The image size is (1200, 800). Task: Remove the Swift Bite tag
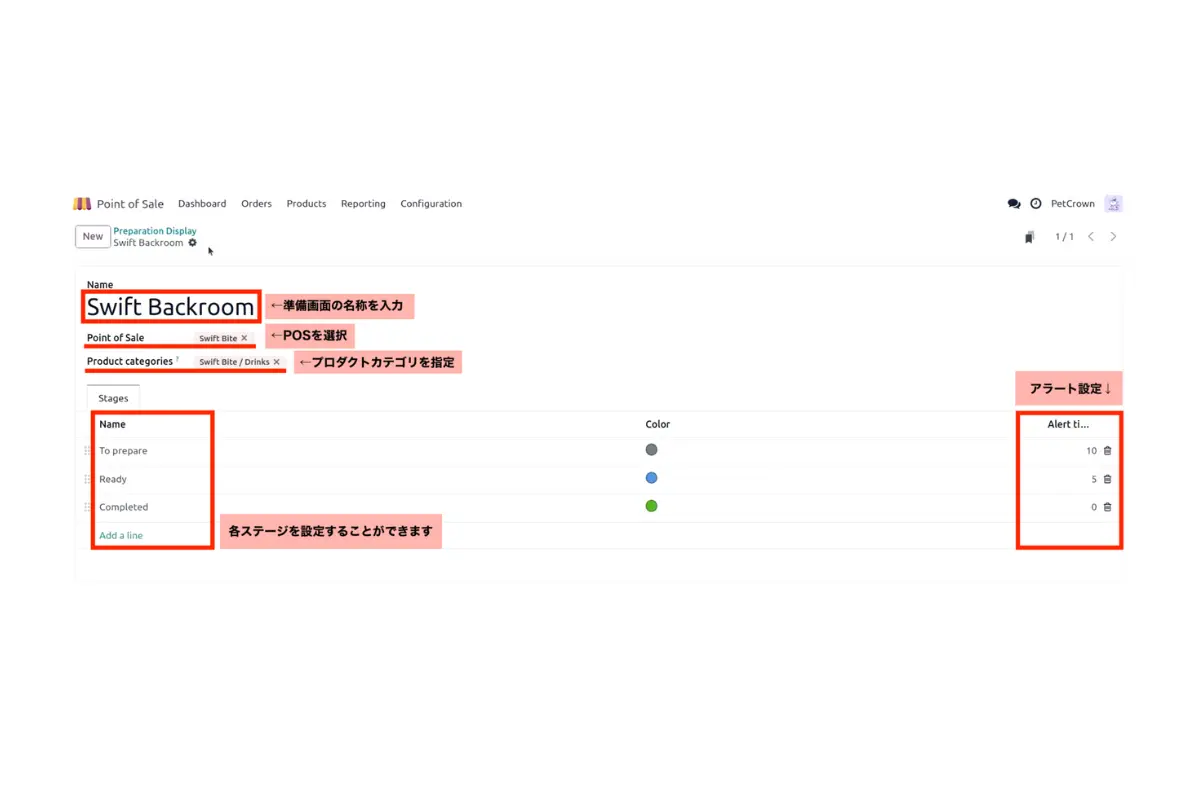244,338
